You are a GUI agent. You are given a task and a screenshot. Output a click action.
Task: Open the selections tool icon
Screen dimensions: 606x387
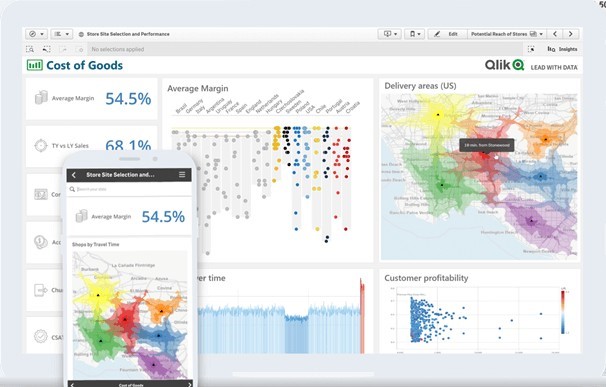531,49
